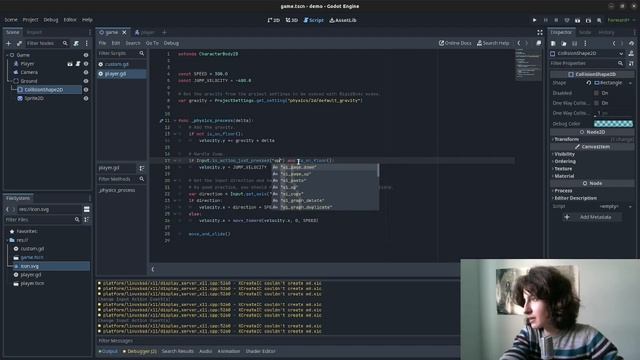Viewport: 640px width, 360px height.
Task: Click the Filter Files field in FileSystem
Action: [42, 220]
